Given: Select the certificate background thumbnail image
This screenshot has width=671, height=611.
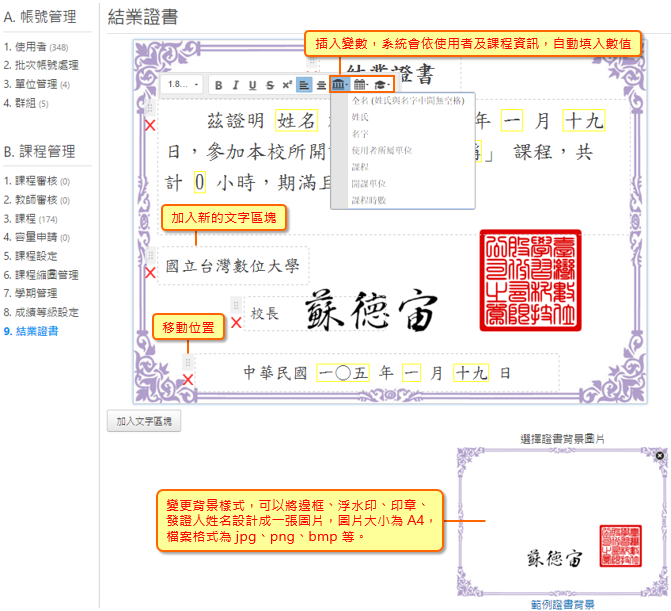Looking at the screenshot, I should point(562,520).
